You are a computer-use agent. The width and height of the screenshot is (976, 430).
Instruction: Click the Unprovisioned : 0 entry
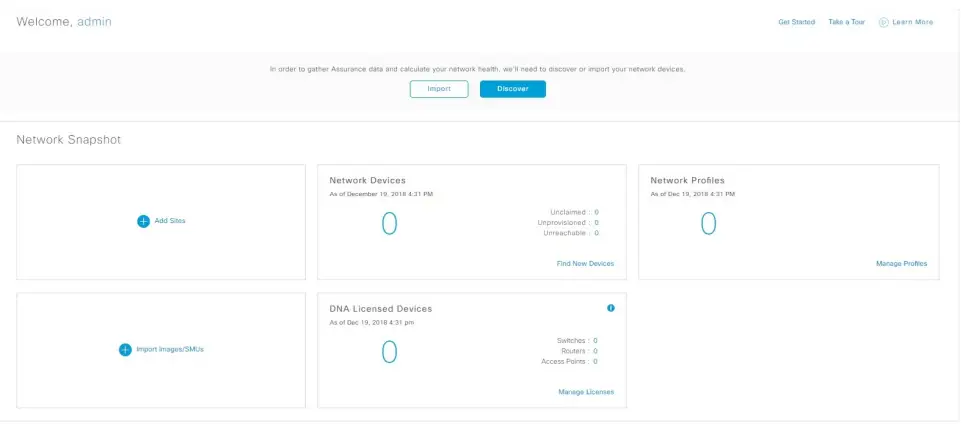[x=568, y=223]
